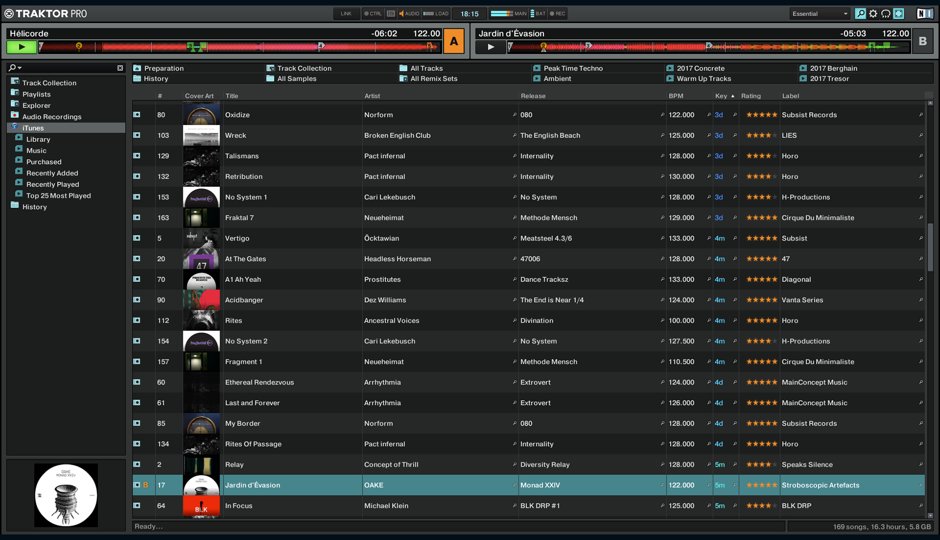Screen dimensions: 940x540
Task: Open Recently Played under iTunes
Action: [x=52, y=184]
